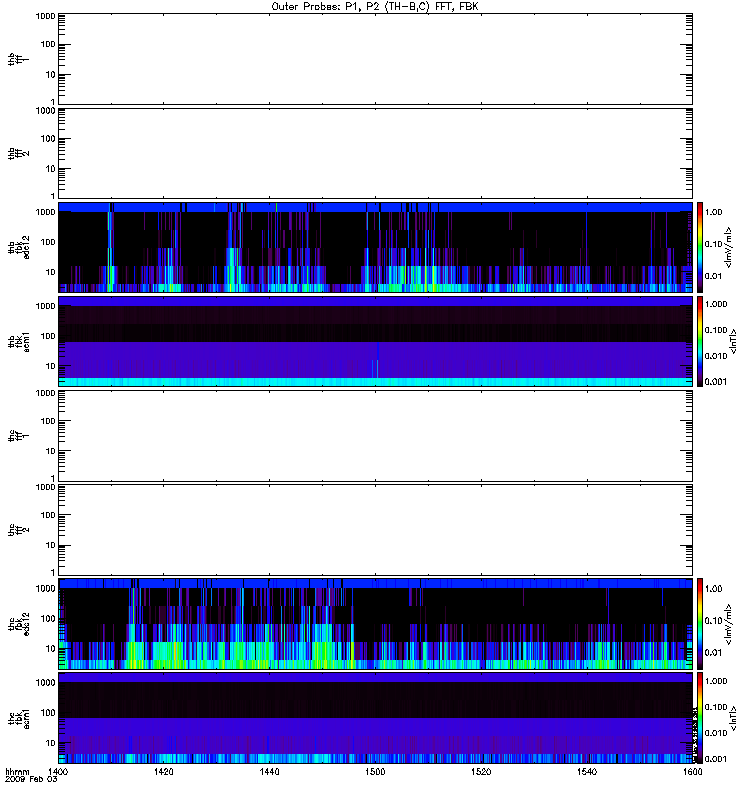Click the thc fbk edc12 color bar
The height and width of the screenshot is (800, 750).
pyautogui.click(x=700, y=624)
